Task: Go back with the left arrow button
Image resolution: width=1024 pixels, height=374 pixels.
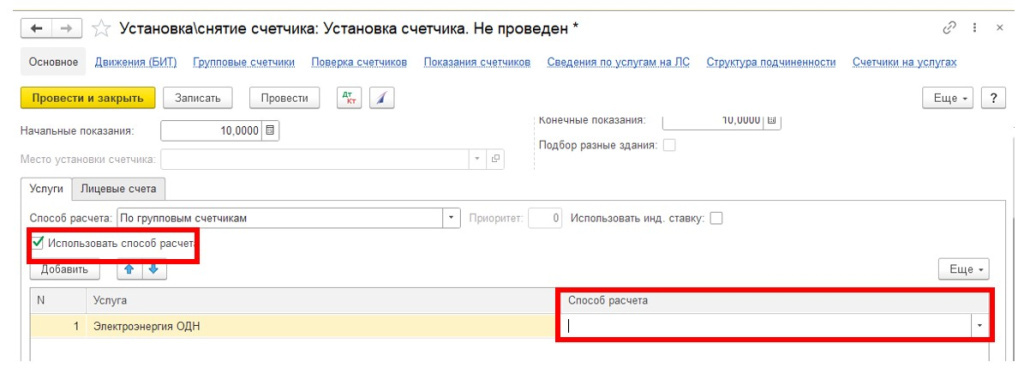Action: [37, 29]
